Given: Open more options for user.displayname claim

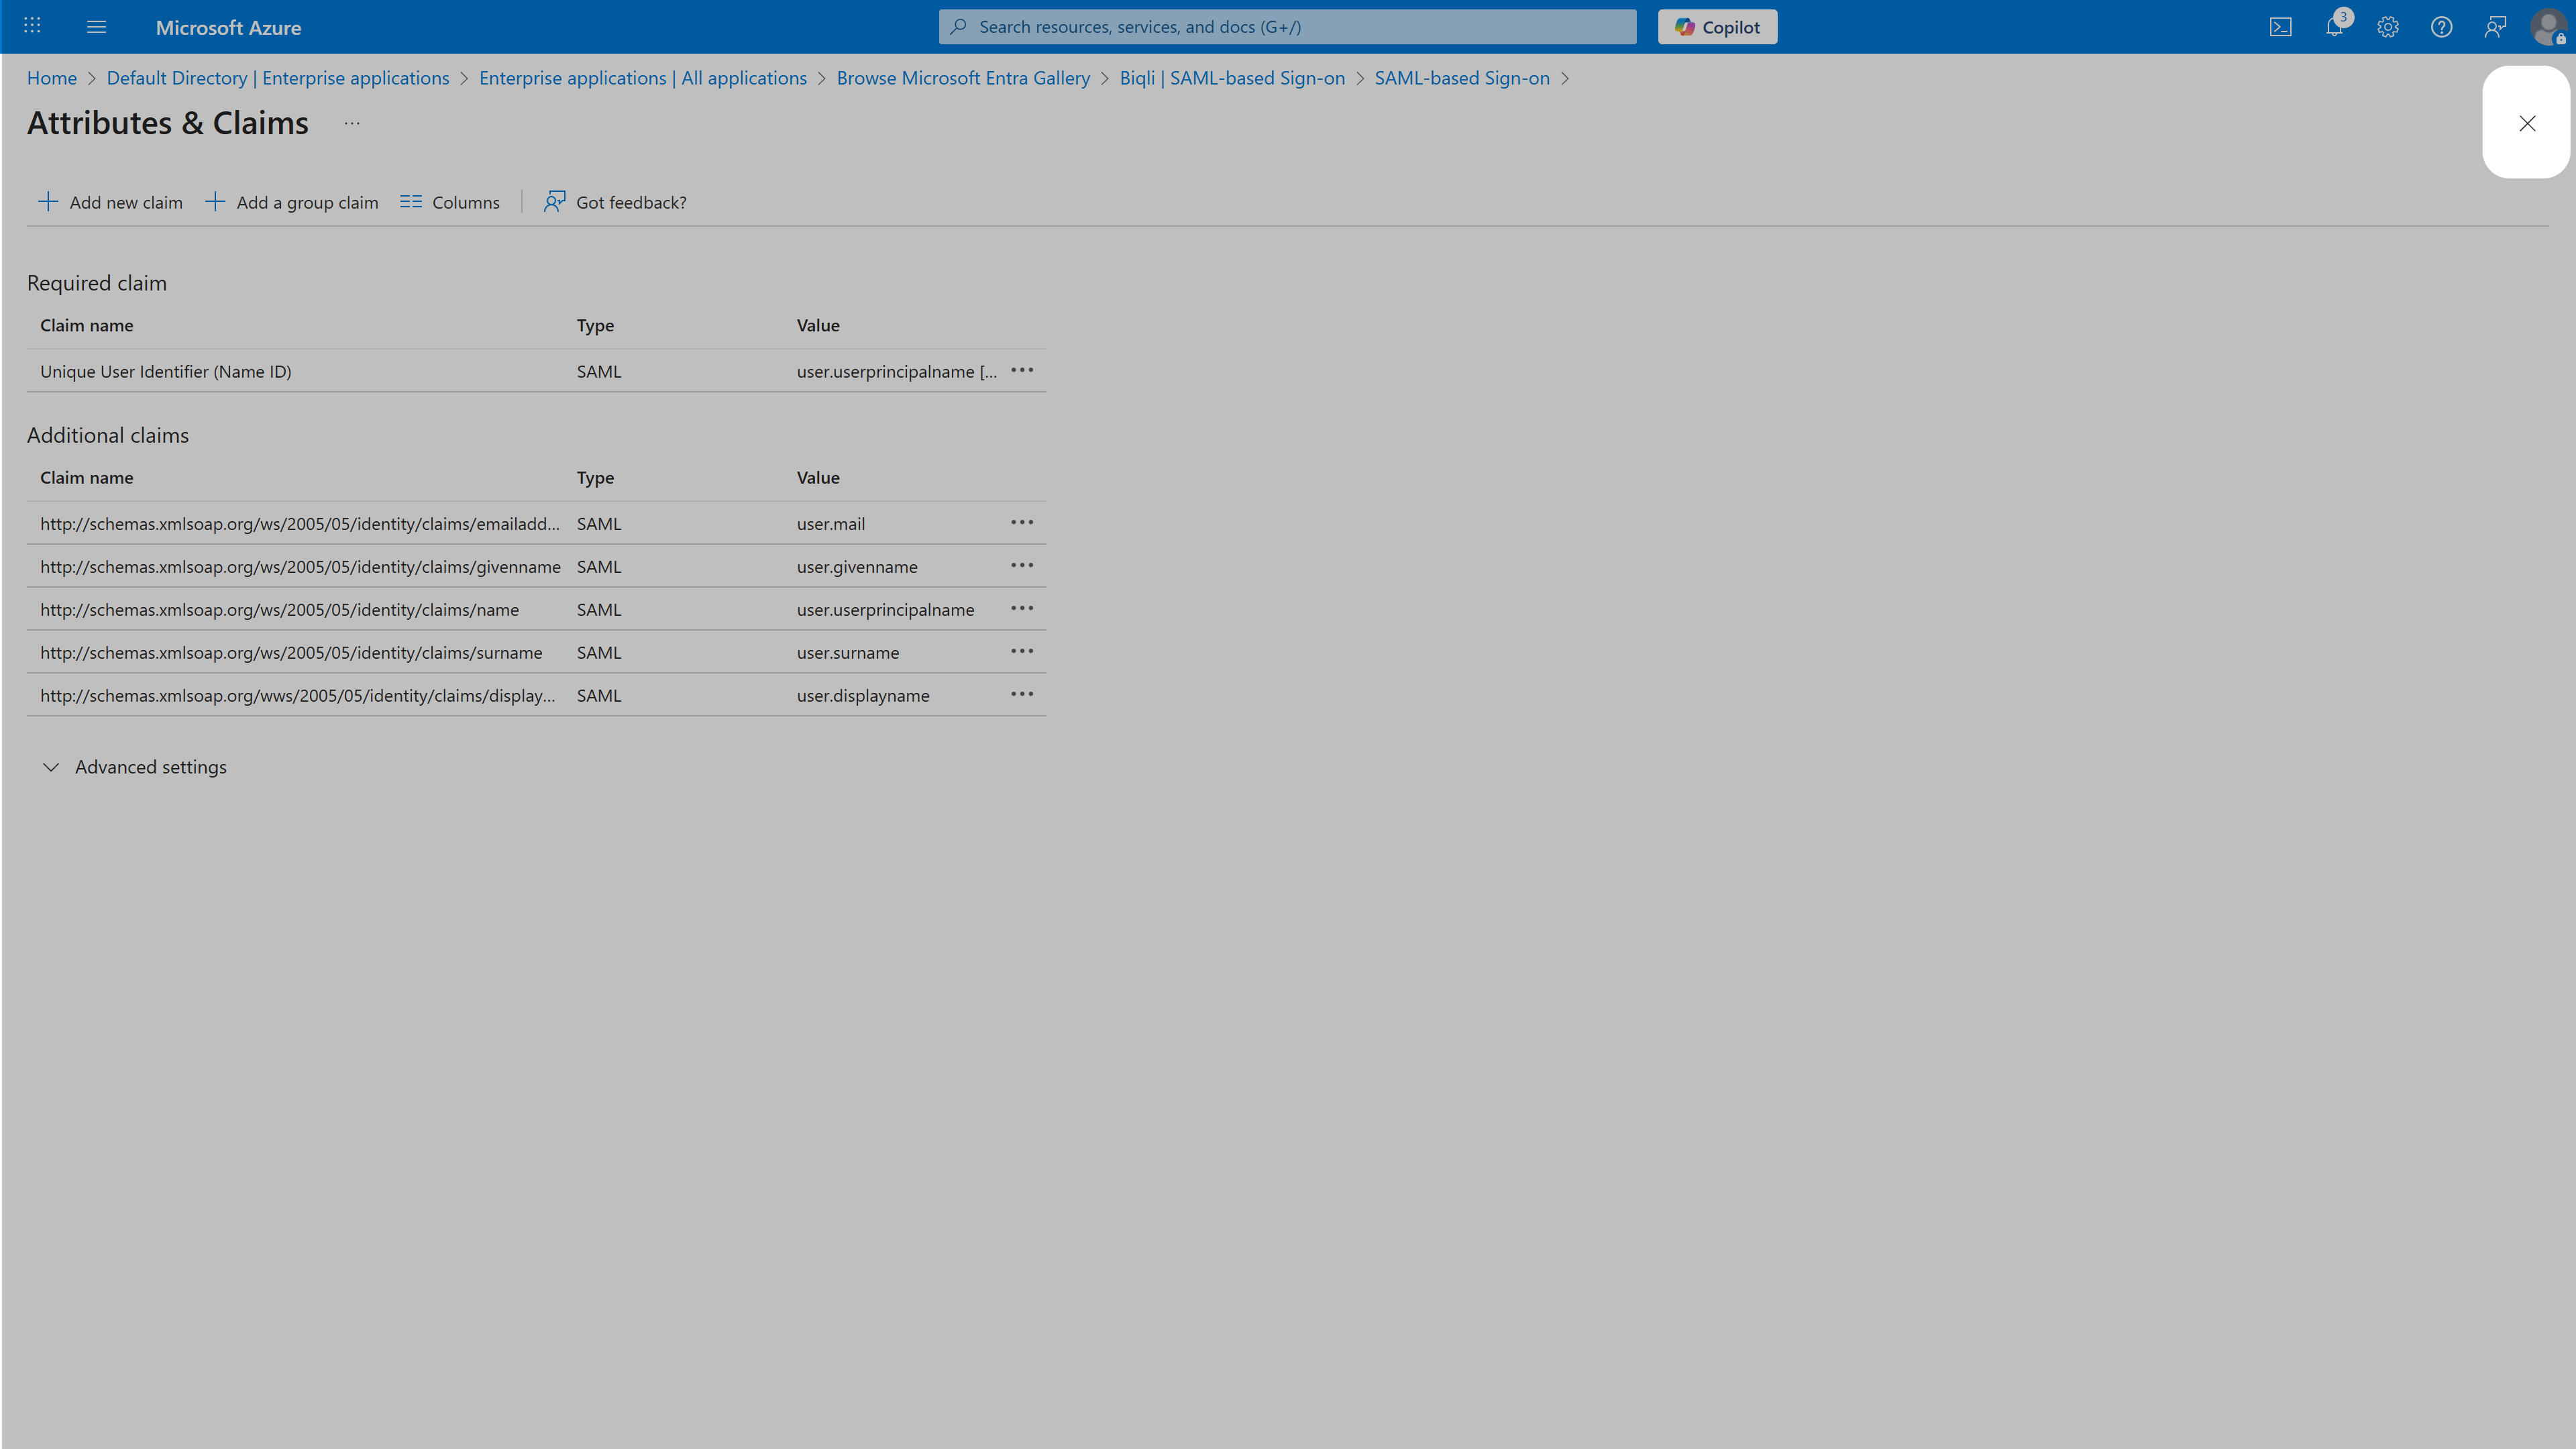Looking at the screenshot, I should [1021, 695].
